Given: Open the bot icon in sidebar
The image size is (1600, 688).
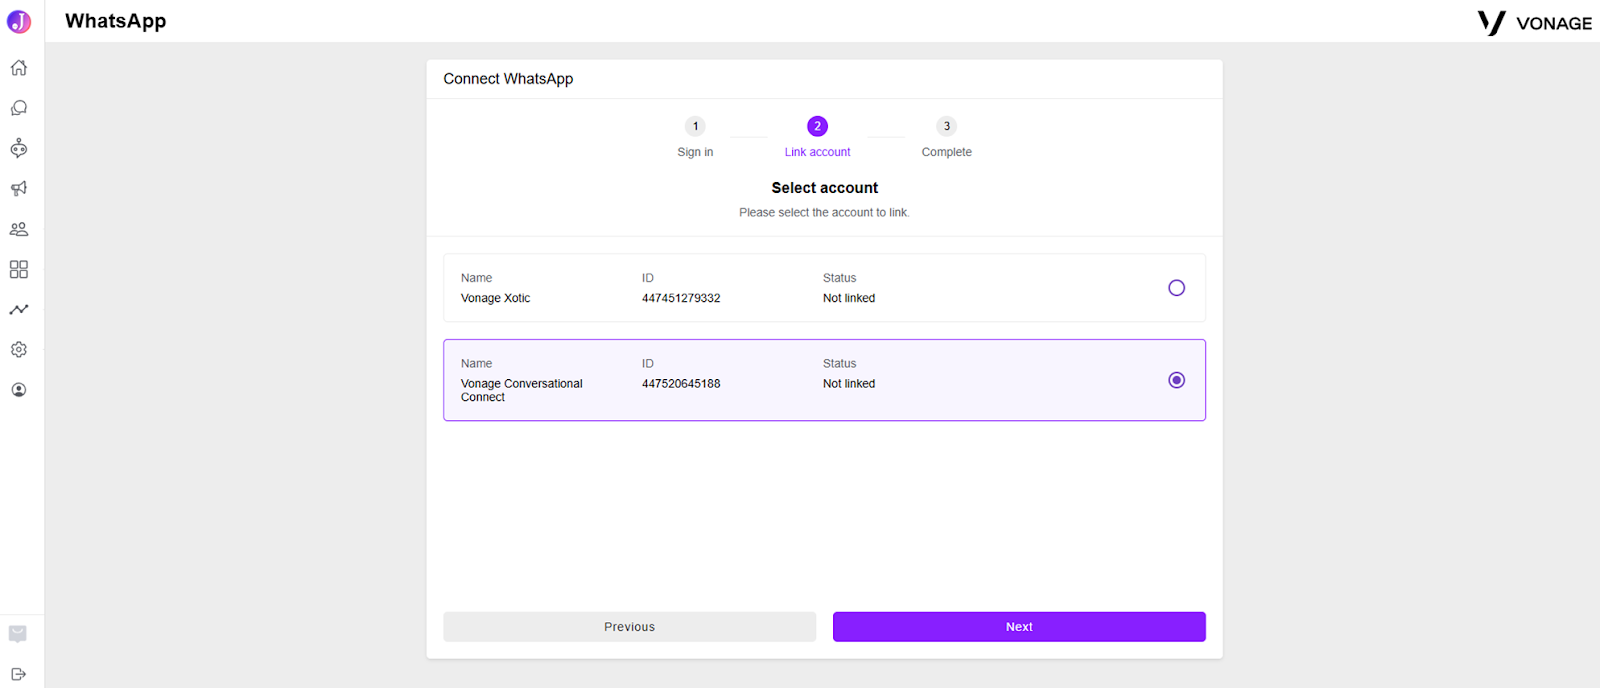Looking at the screenshot, I should [x=19, y=148].
